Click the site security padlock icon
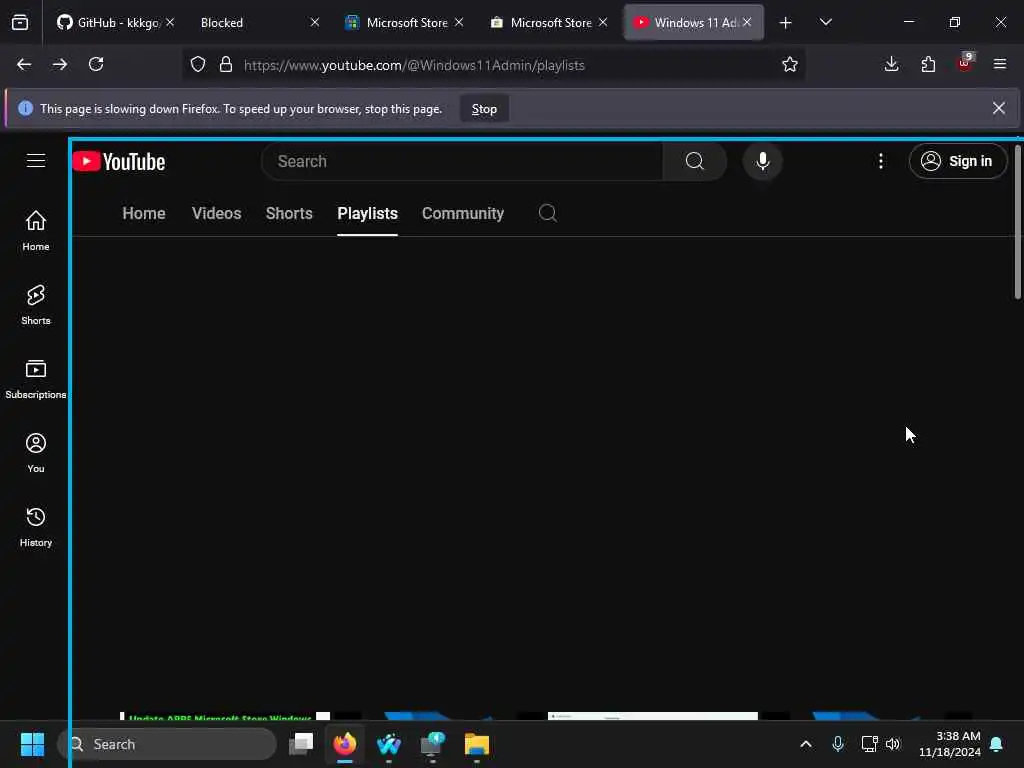The height and width of the screenshot is (768, 1024). point(226,64)
